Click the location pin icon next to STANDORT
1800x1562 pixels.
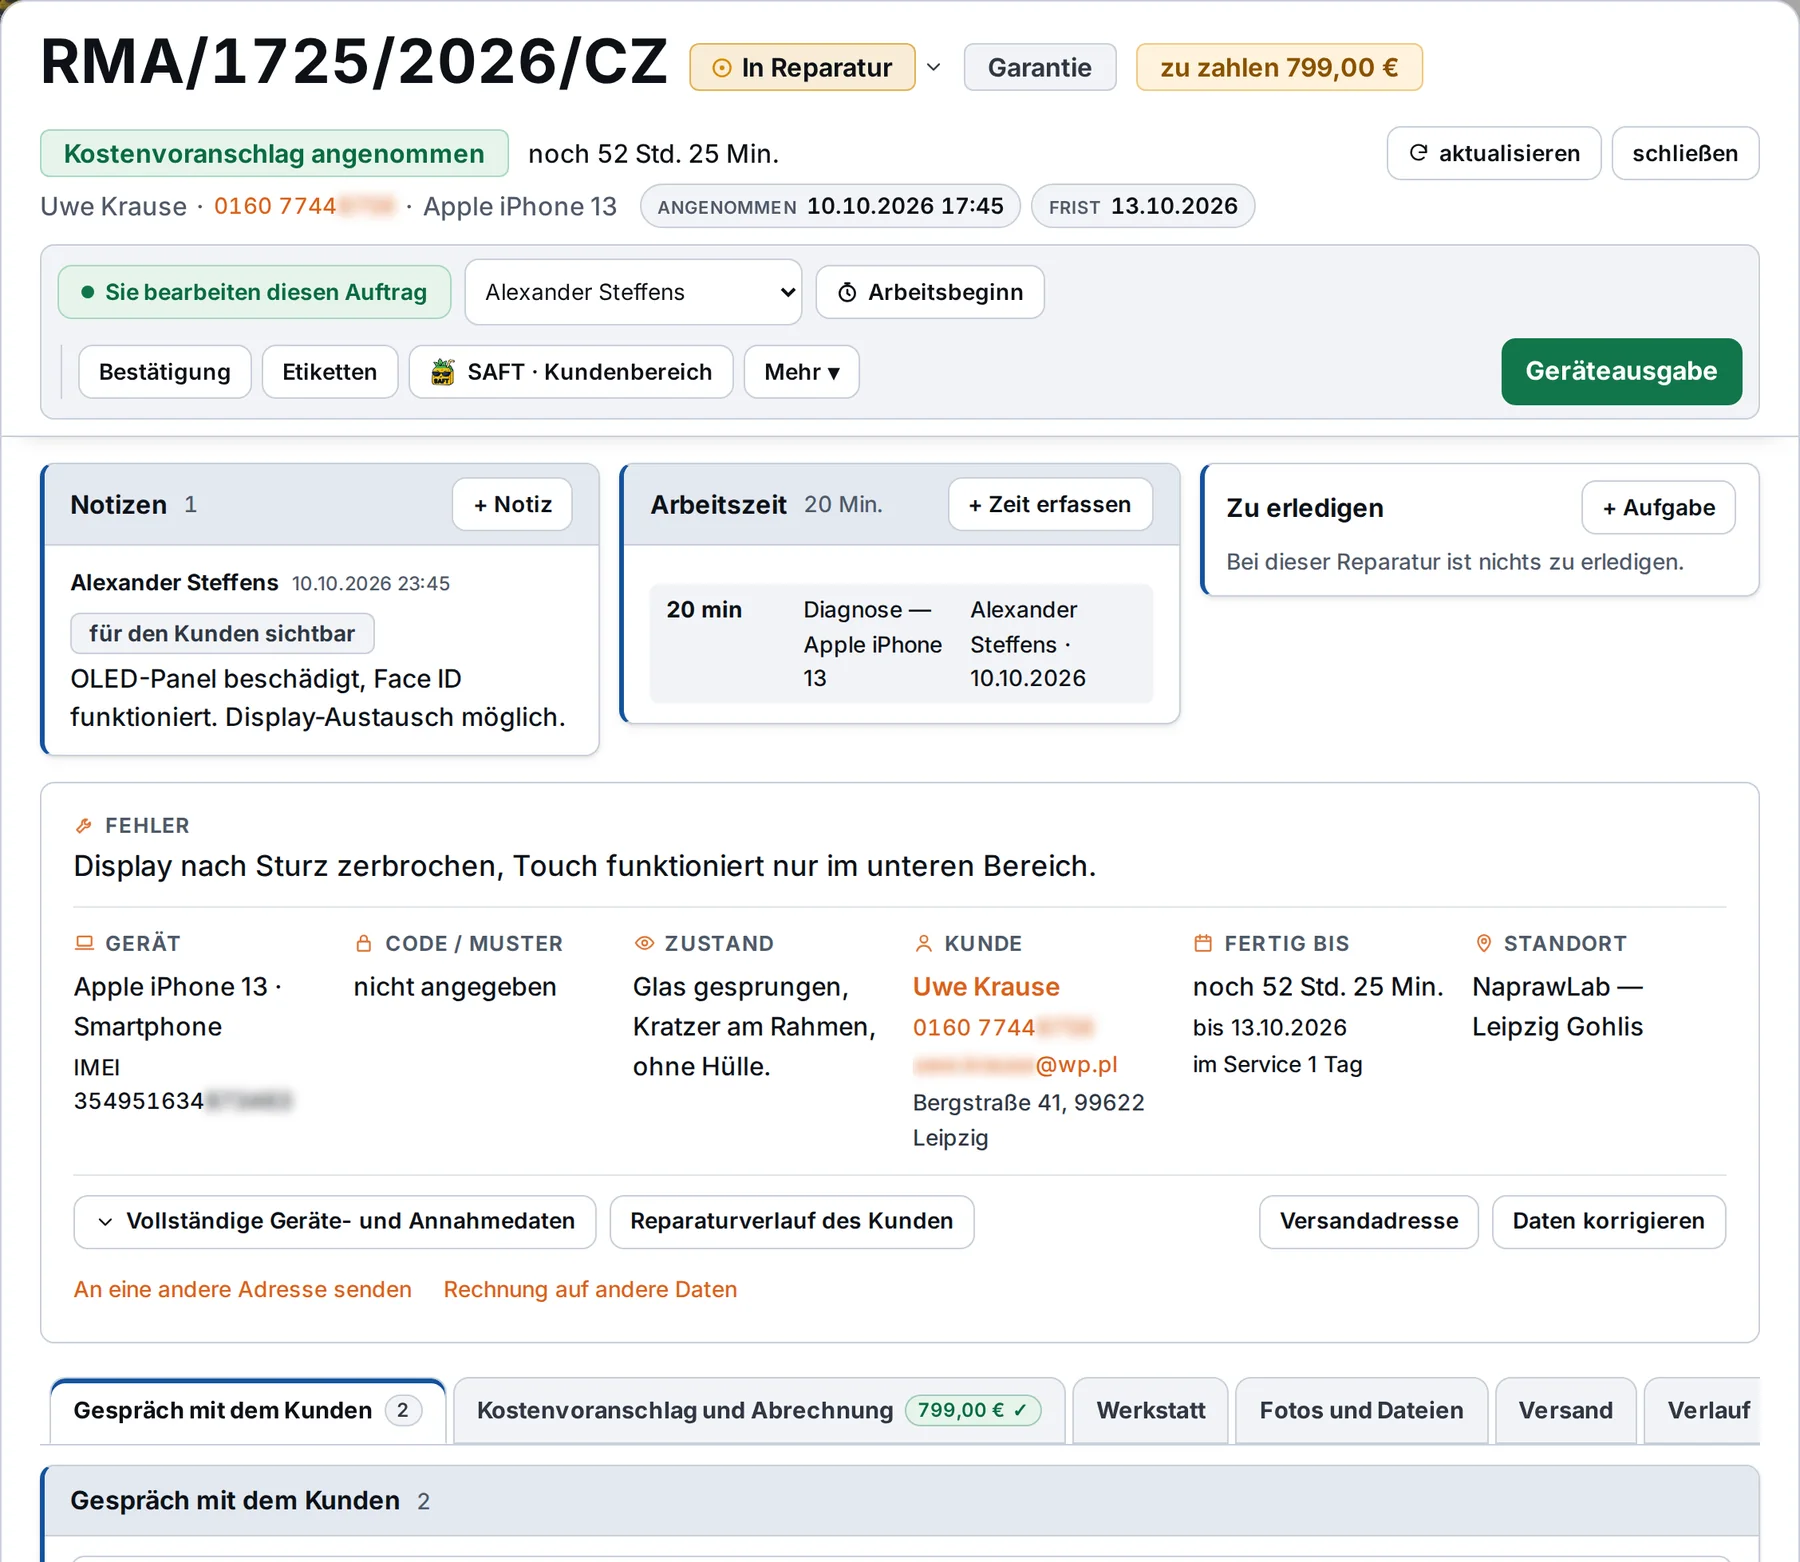point(1484,943)
